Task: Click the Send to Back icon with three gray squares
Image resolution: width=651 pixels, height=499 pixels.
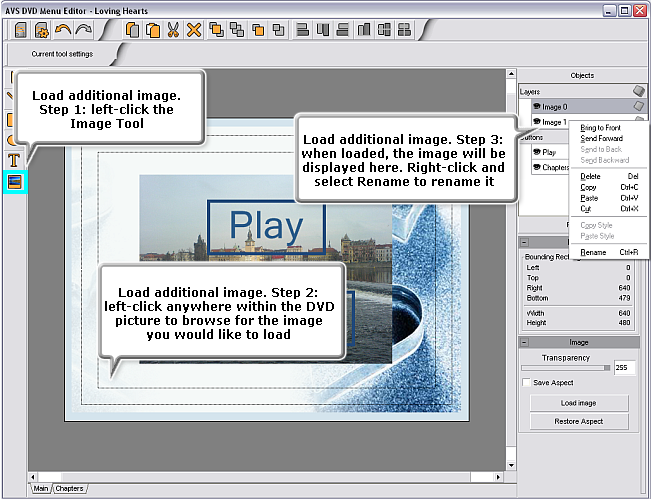Action: [x=237, y=30]
